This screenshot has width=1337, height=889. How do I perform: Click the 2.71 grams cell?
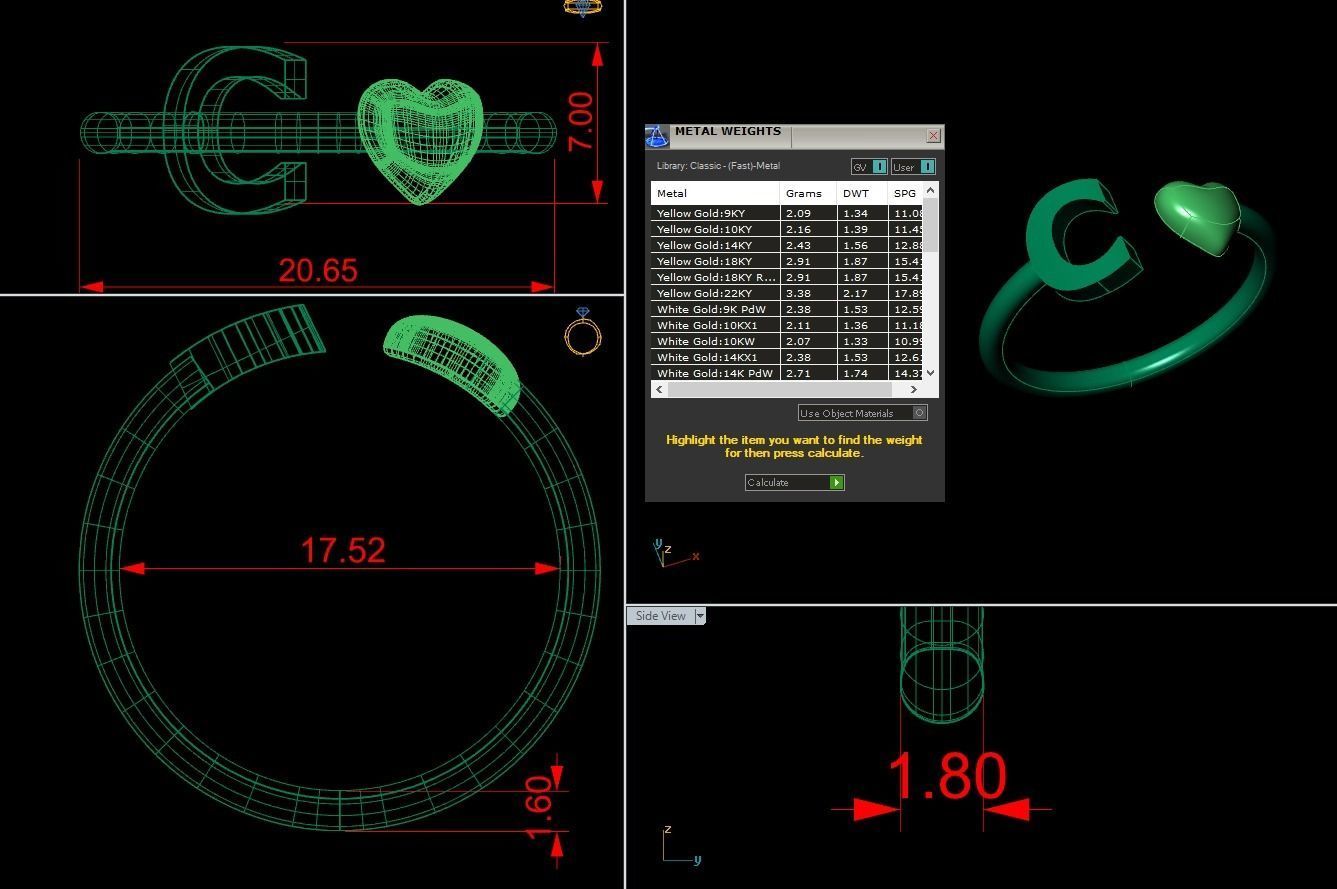(808, 373)
